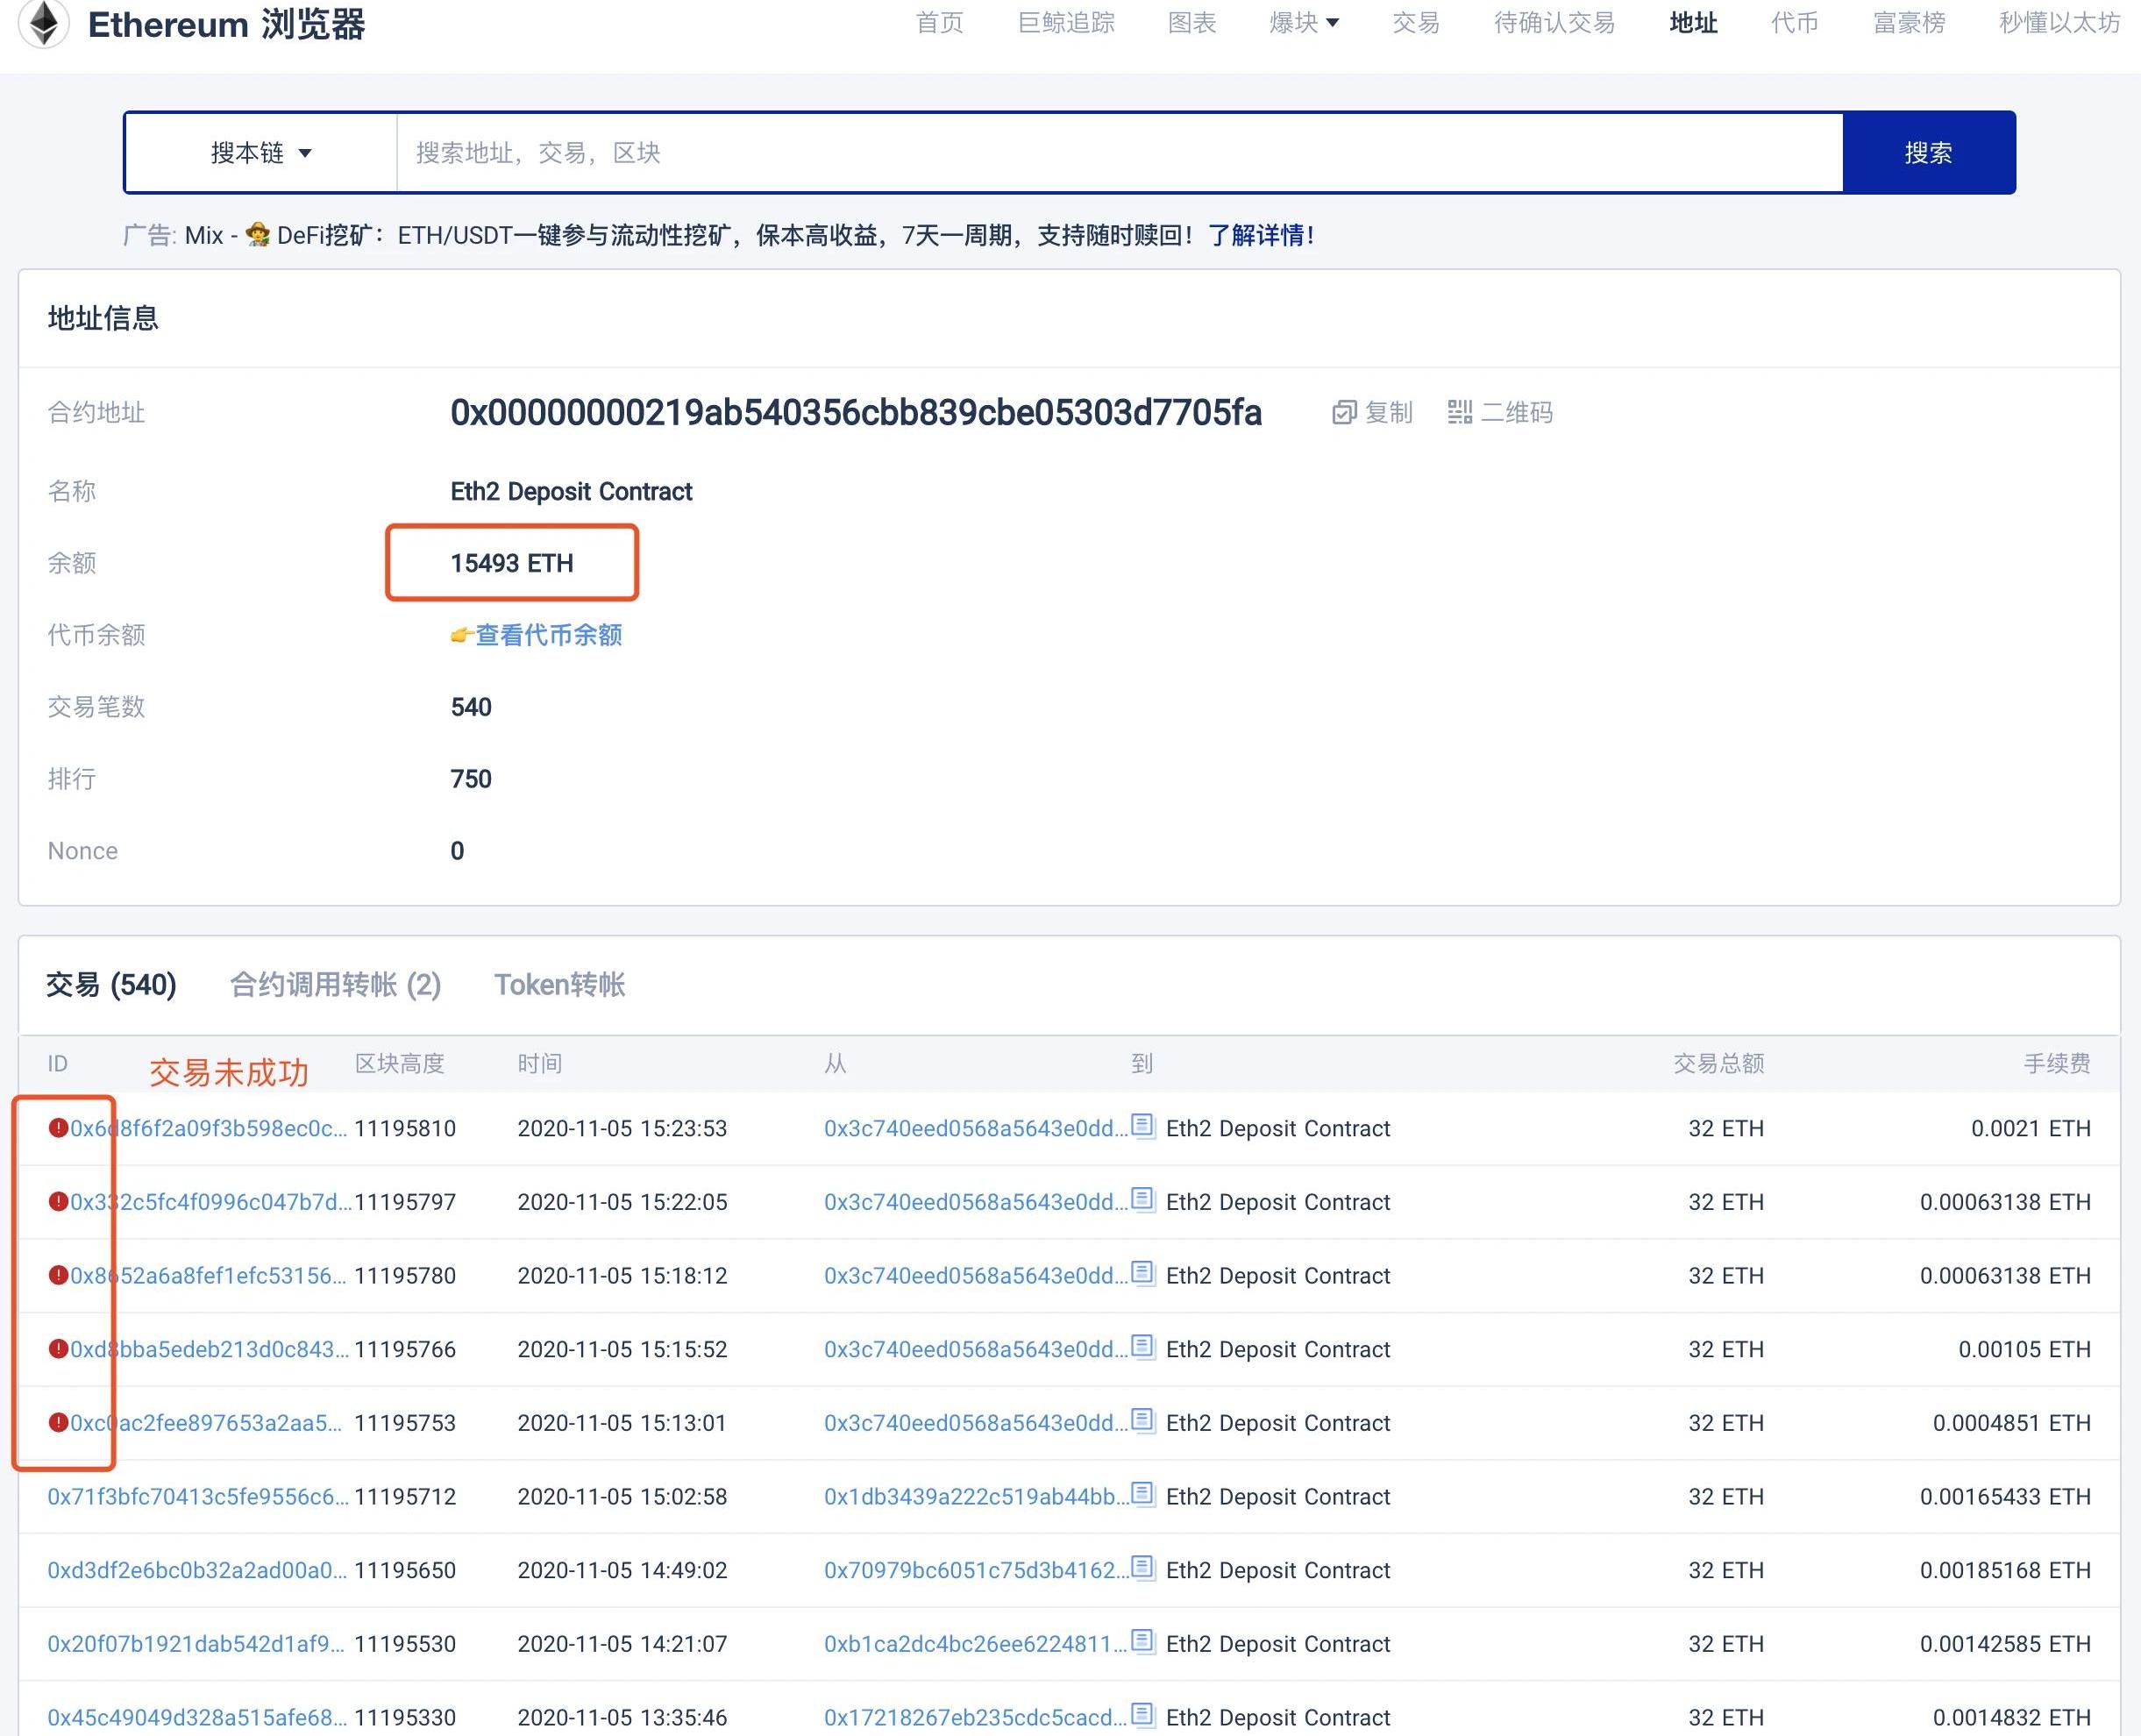Click contract icon beside first Eth2 Deposit Contract
The width and height of the screenshot is (2141, 1736).
(x=1142, y=1126)
